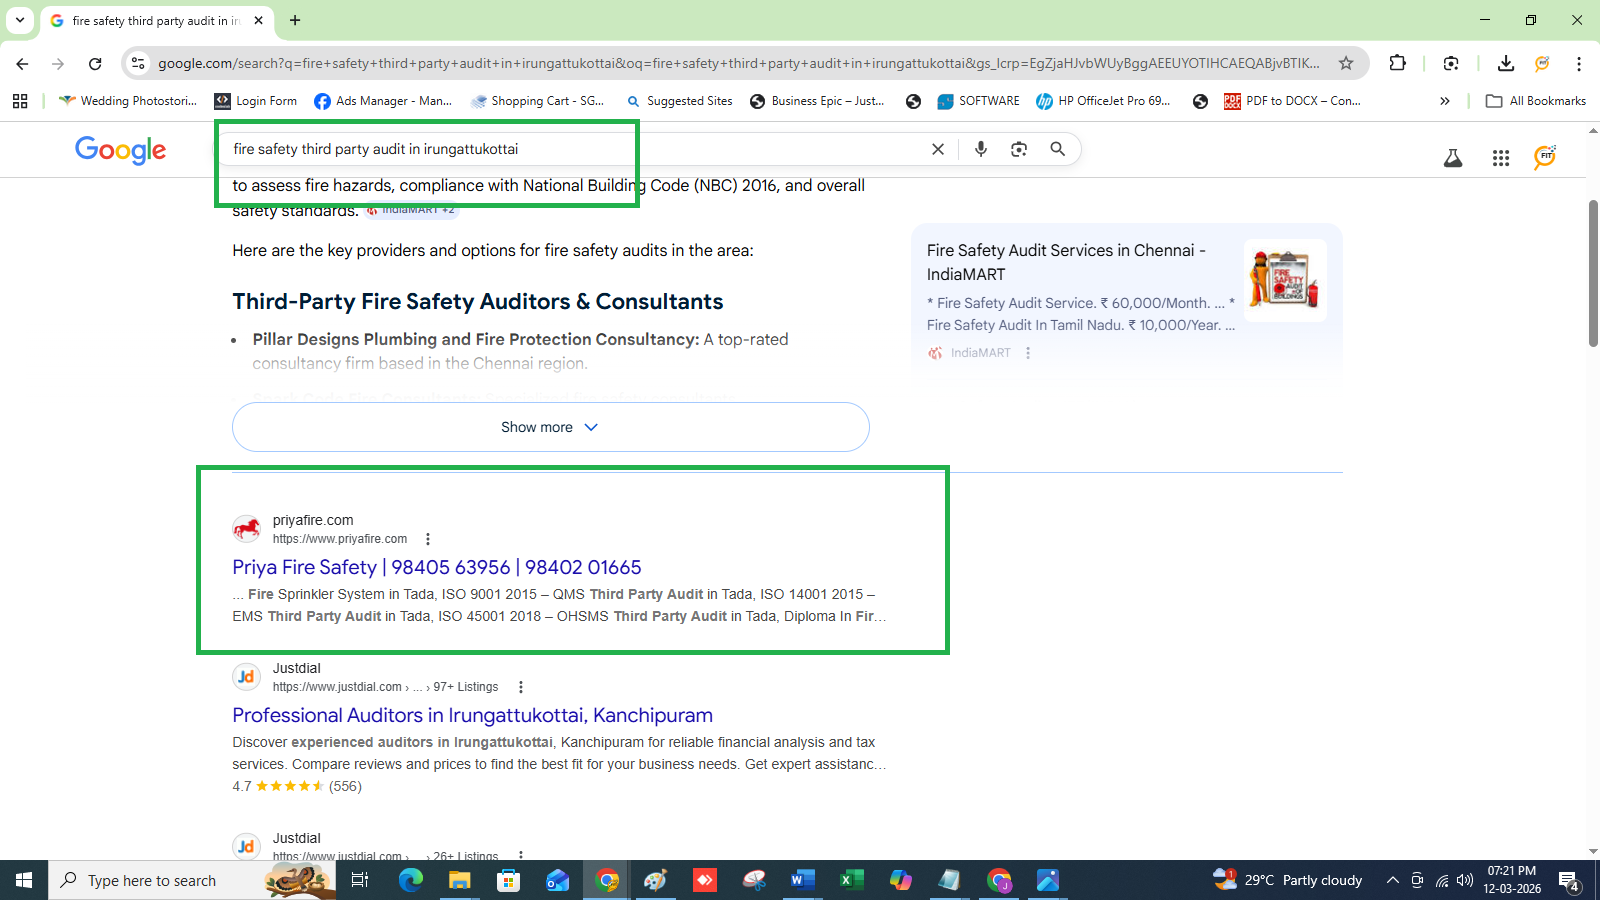Open the tab search dropdown arrow
The height and width of the screenshot is (900, 1600).
click(x=20, y=20)
